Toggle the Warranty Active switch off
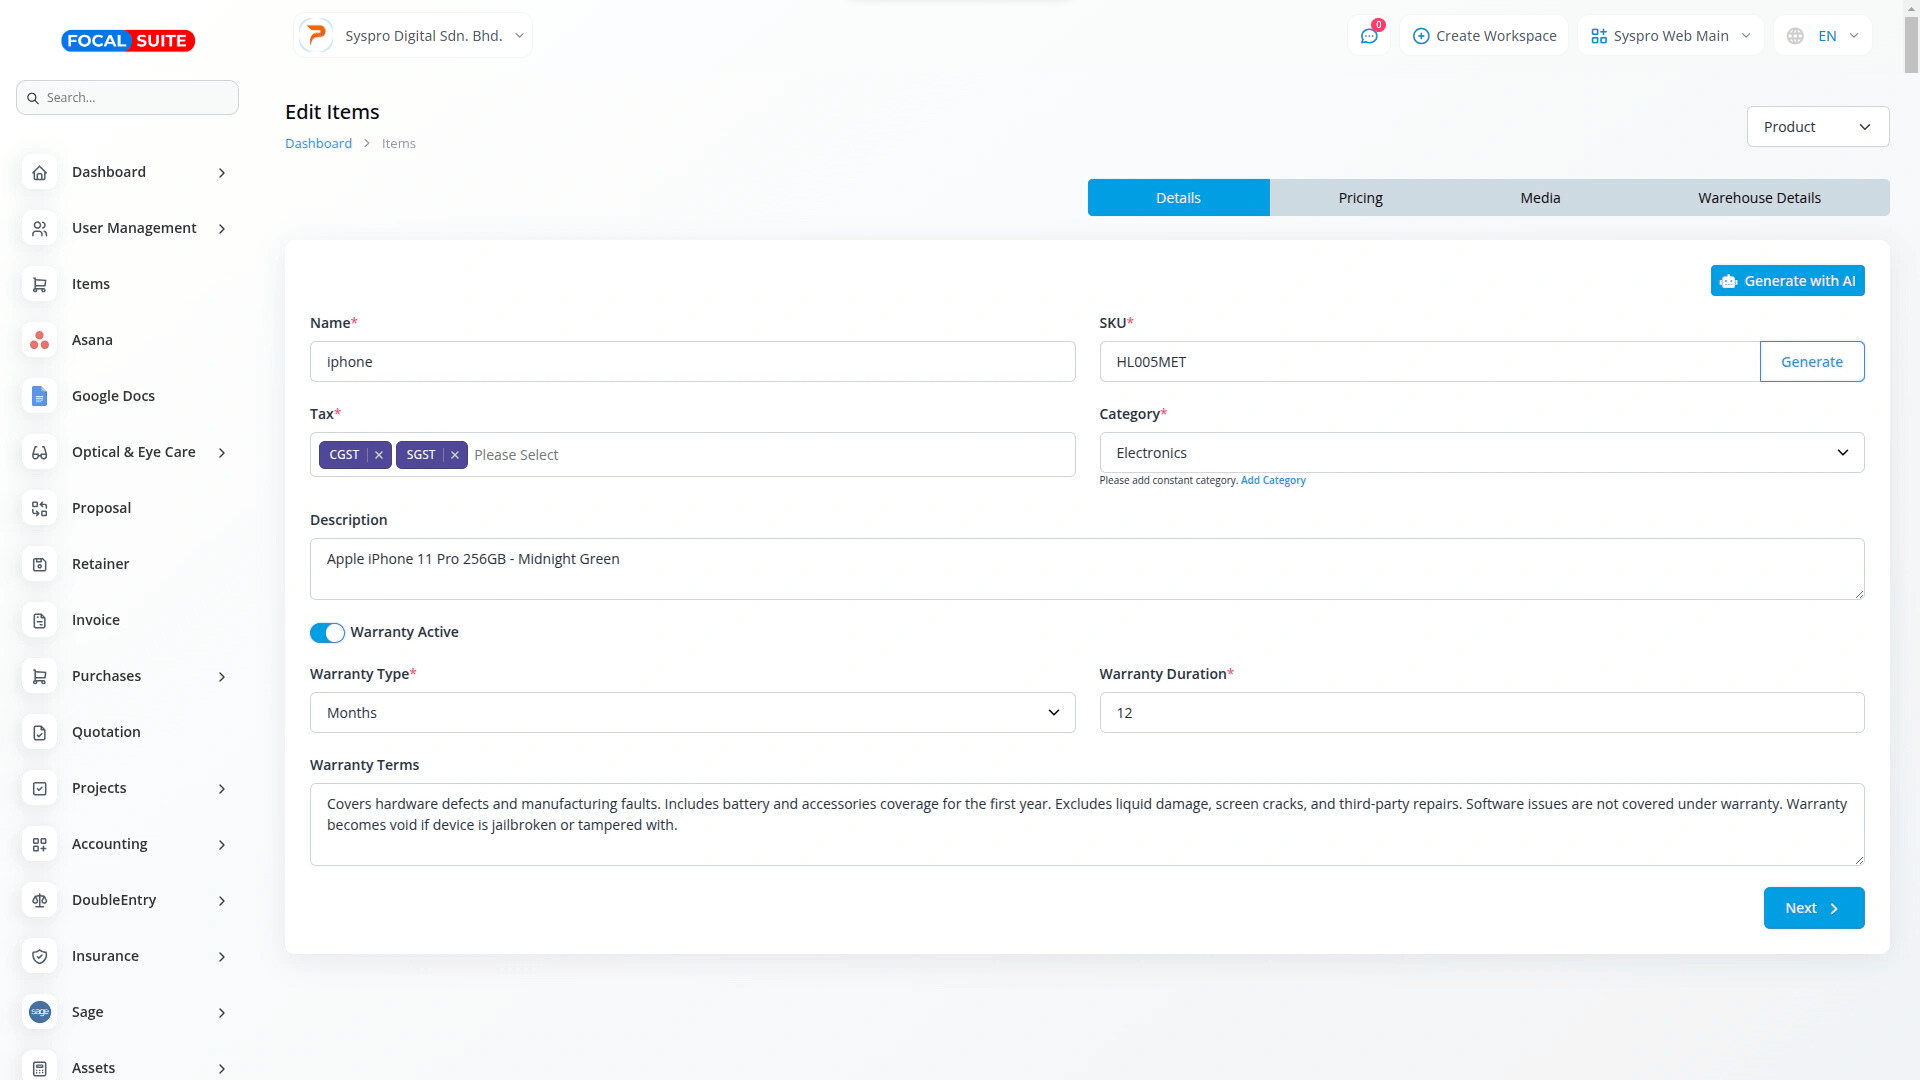1920x1080 pixels. [327, 633]
